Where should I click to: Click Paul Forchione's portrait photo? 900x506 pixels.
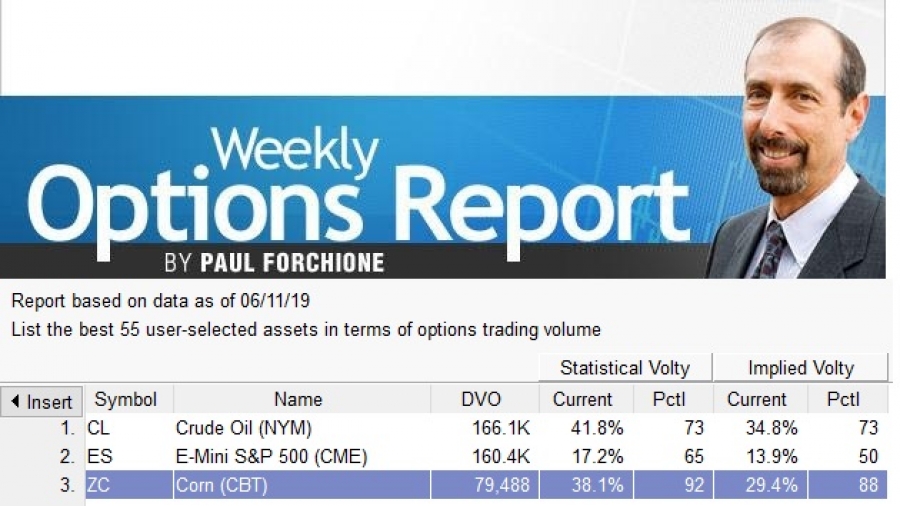click(x=798, y=148)
